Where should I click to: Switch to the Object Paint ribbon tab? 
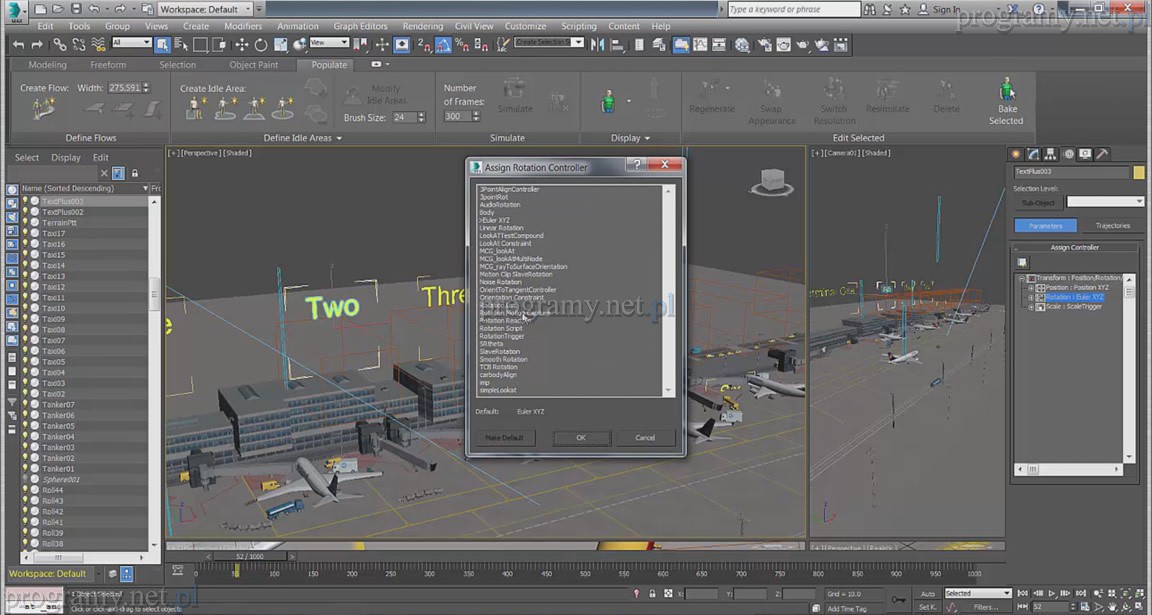tap(254, 65)
